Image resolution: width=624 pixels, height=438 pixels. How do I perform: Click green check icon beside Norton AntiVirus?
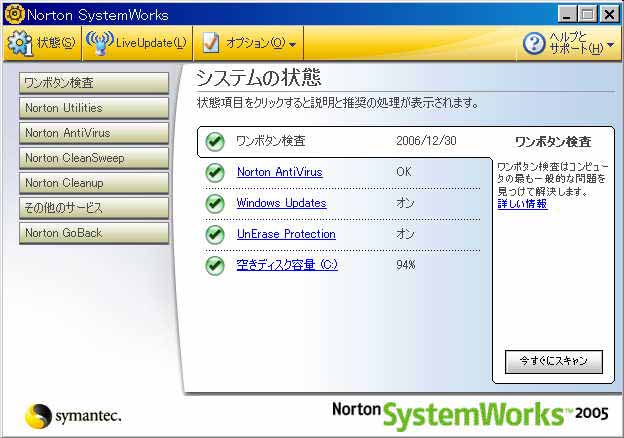point(215,172)
